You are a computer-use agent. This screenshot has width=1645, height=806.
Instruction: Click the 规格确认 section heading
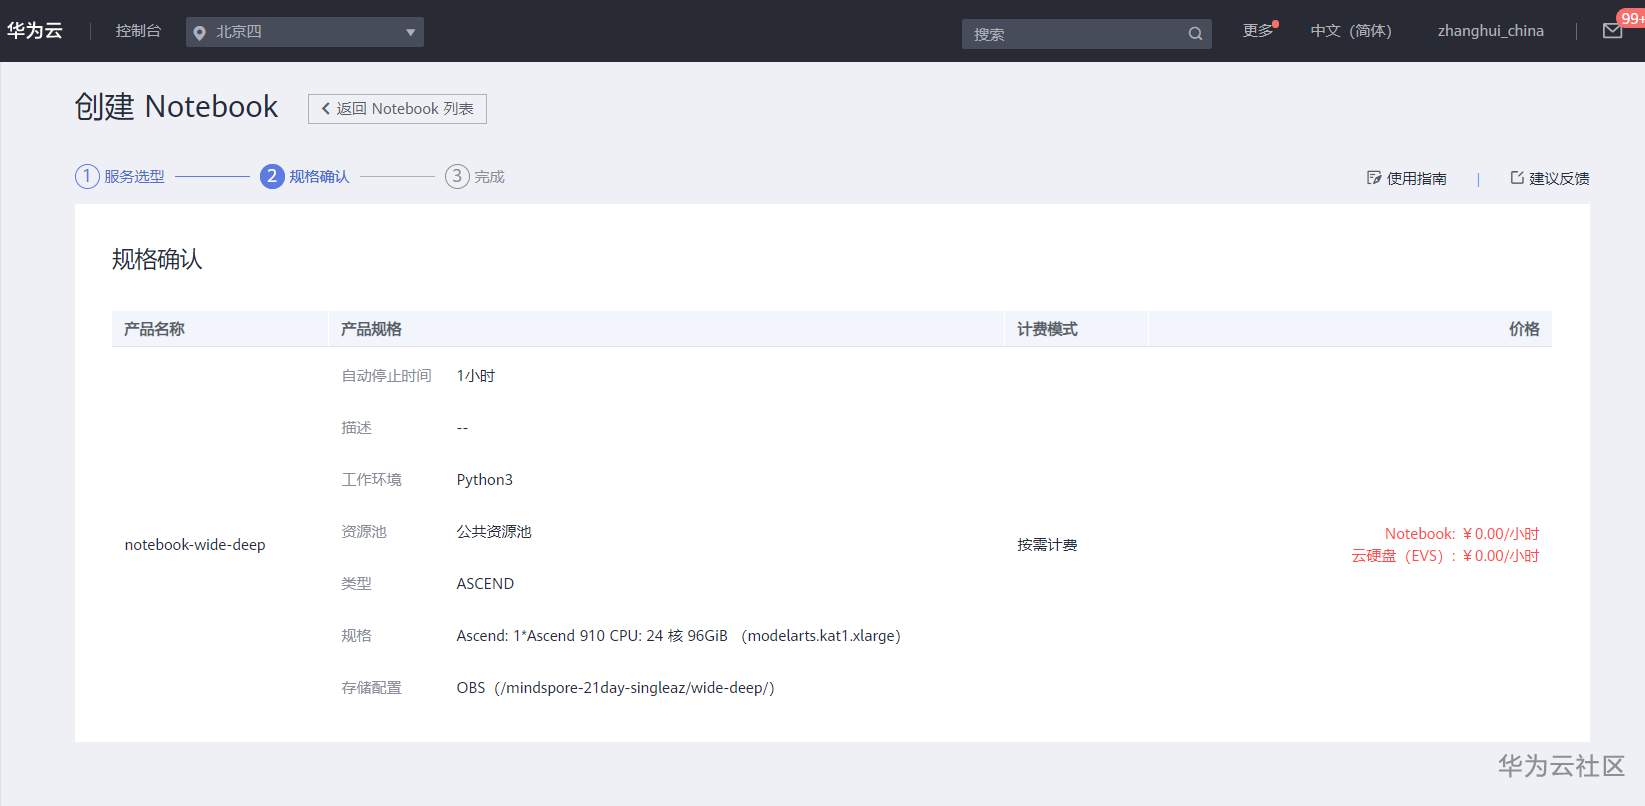pyautogui.click(x=157, y=260)
